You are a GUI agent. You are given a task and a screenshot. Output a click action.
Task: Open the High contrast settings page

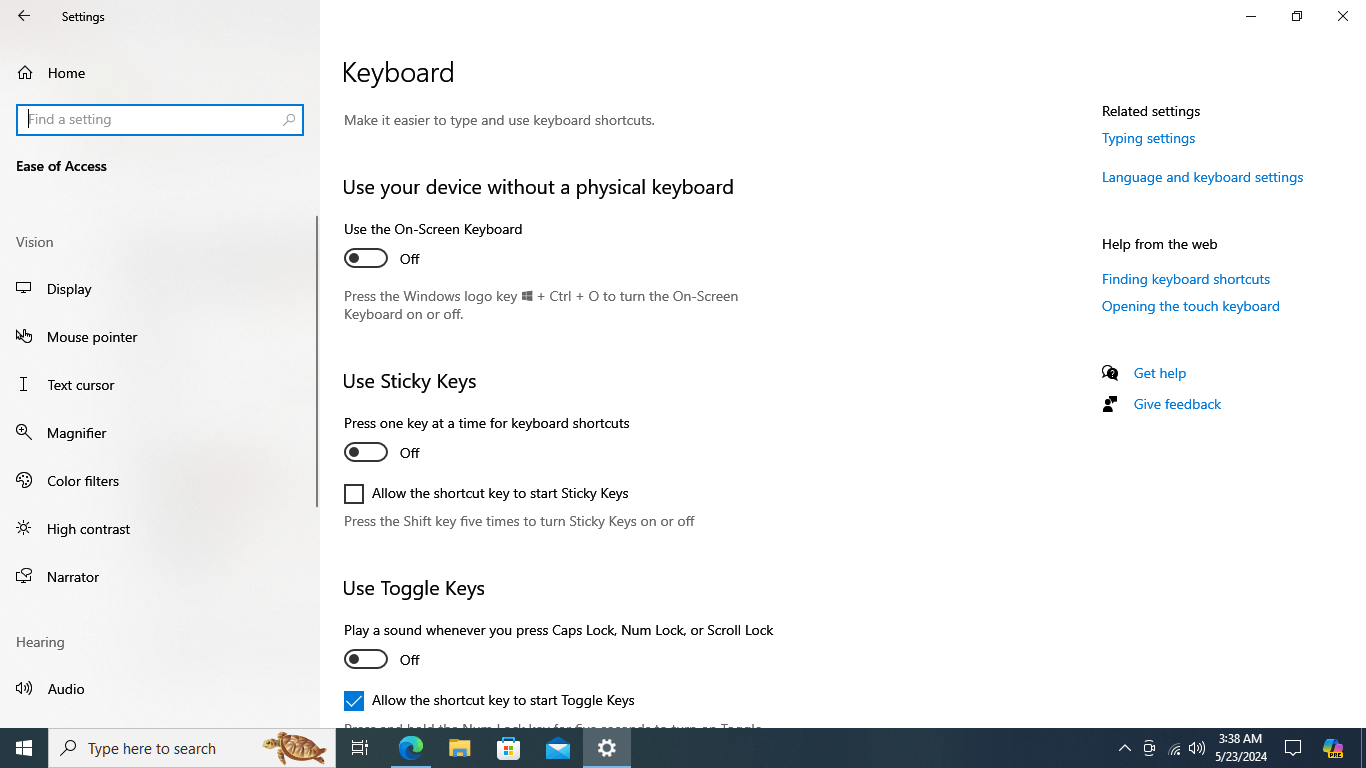[158, 529]
